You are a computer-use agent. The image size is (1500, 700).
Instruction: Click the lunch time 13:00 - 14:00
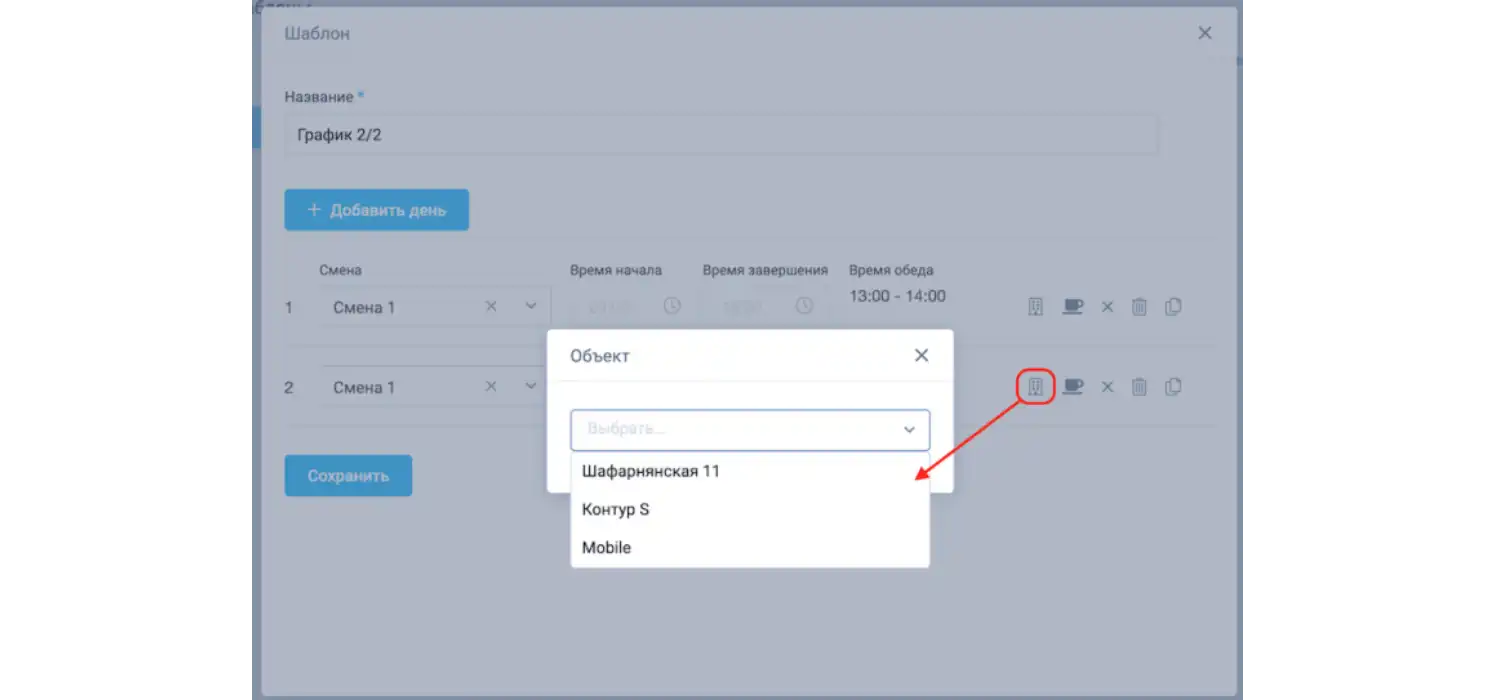897,296
